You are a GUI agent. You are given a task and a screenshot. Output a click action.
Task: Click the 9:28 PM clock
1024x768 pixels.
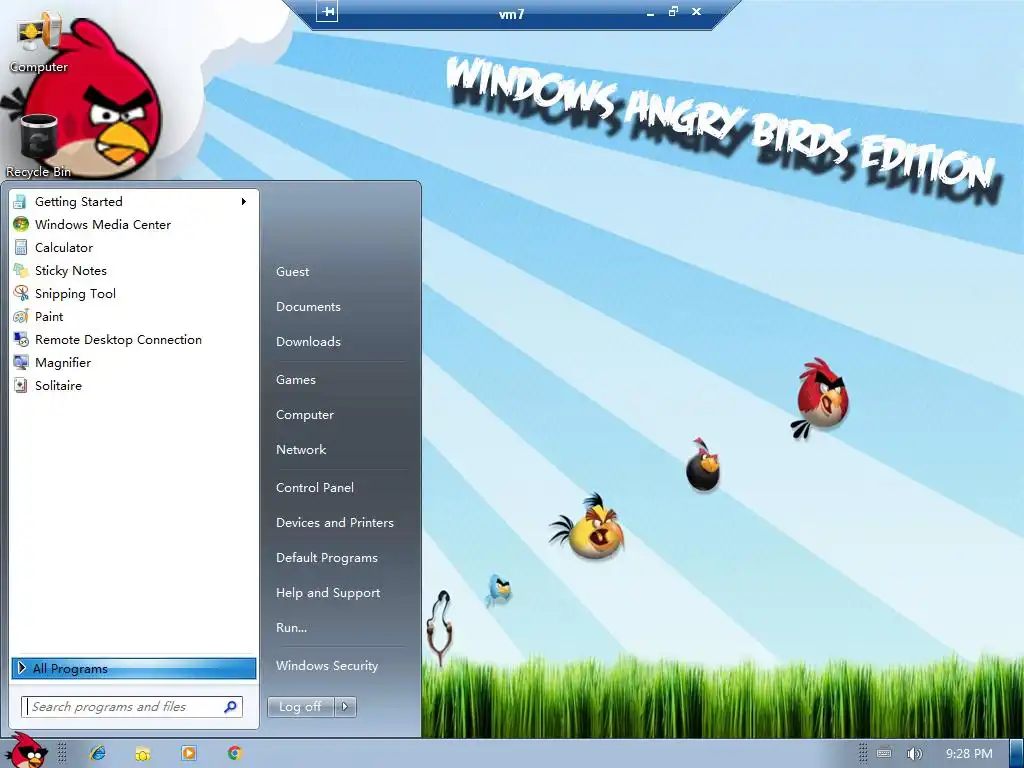969,754
